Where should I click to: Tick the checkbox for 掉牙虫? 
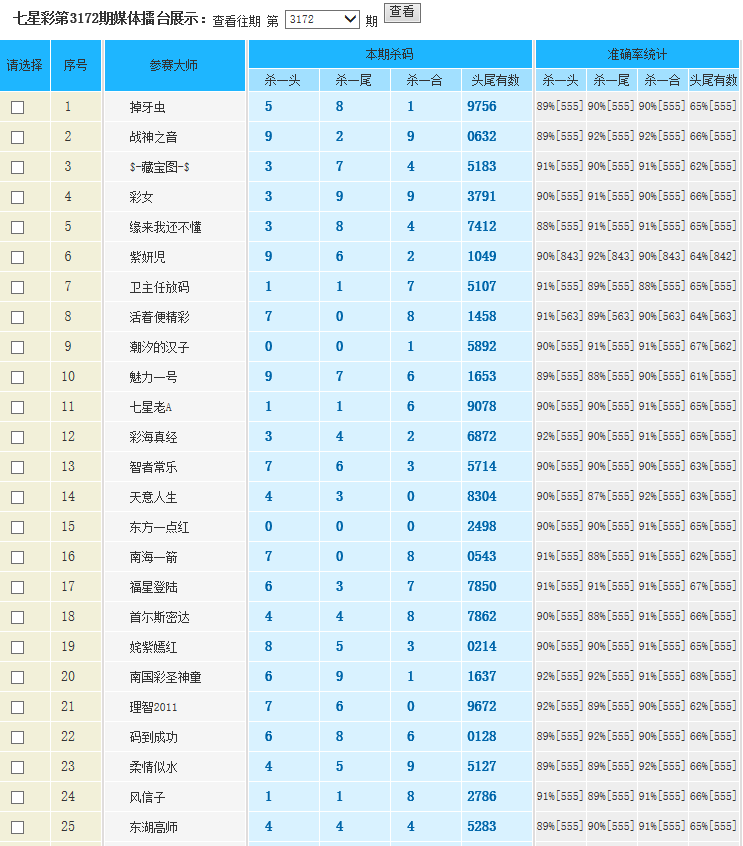(x=17, y=108)
